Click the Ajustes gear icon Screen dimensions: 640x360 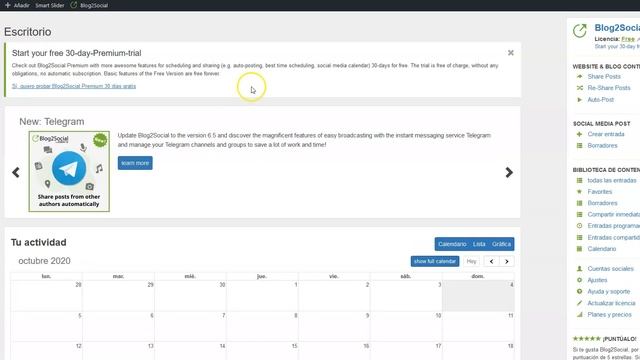[x=579, y=280]
